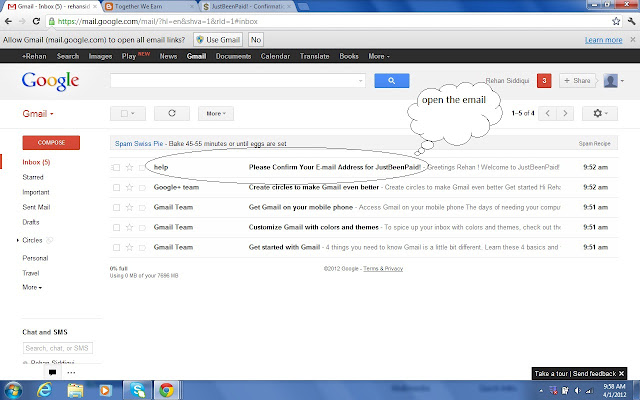Viewport: 640px width, 400px height.
Task: Open Translate from Google bar
Action: click(314, 56)
